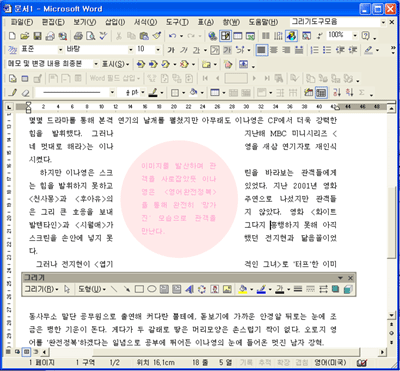Open the 서식(O) menu
Screen dimensions: 400x371
click(145, 22)
